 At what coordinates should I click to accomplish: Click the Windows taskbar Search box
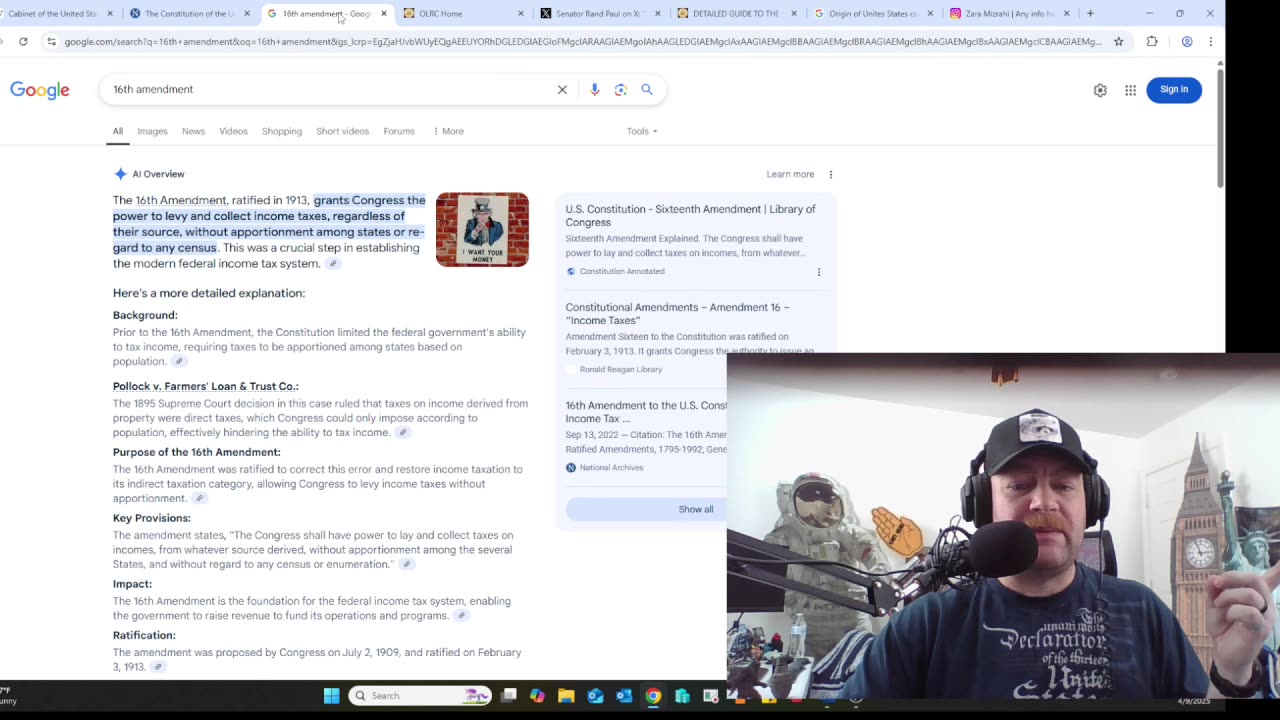tap(420, 696)
